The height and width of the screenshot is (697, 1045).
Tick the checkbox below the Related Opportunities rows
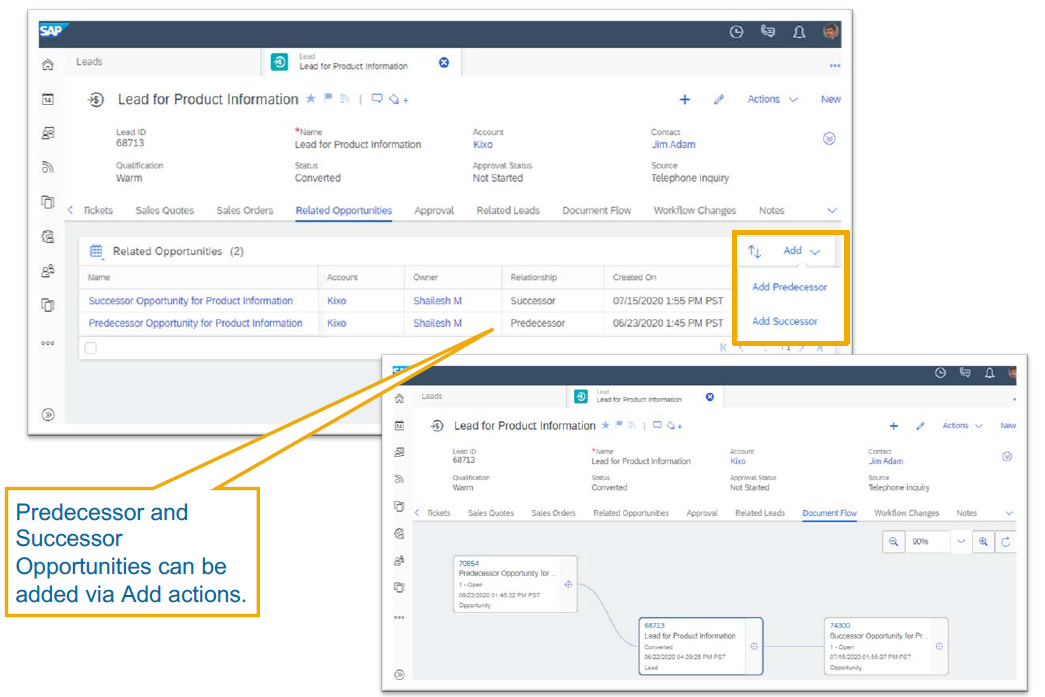[x=91, y=348]
